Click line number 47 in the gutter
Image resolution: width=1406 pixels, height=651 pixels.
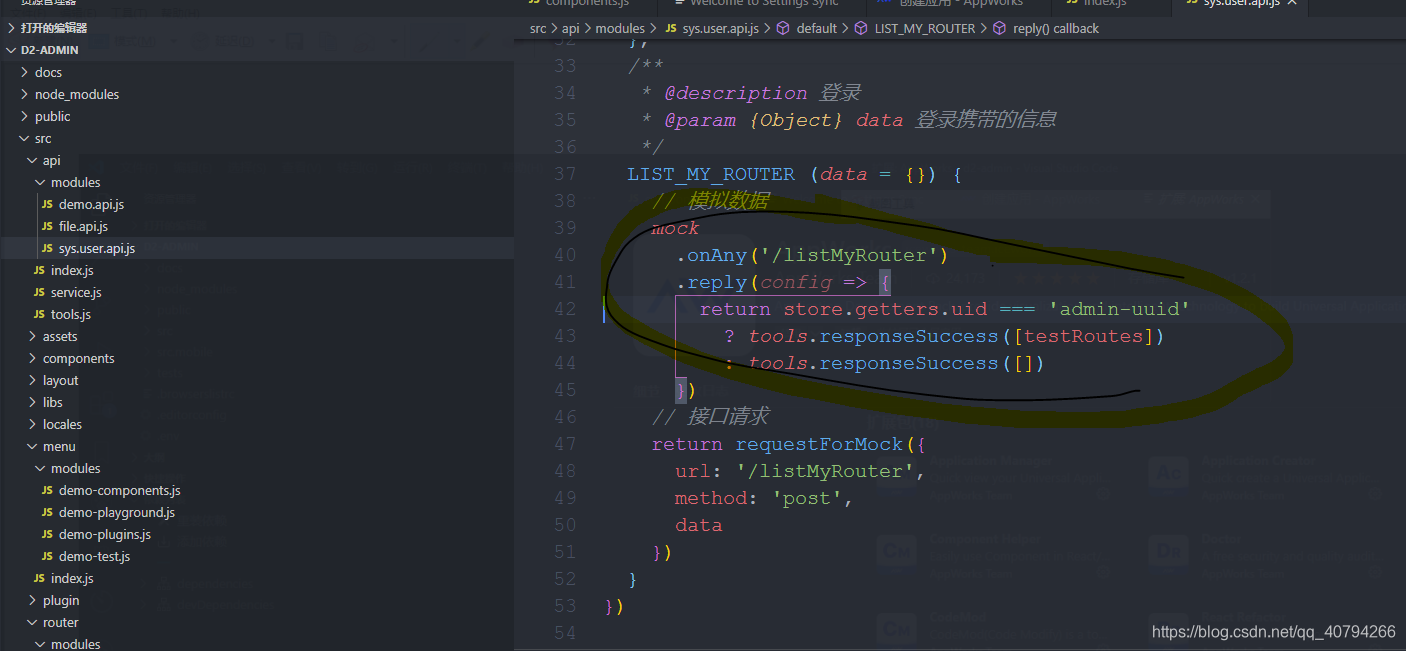565,444
